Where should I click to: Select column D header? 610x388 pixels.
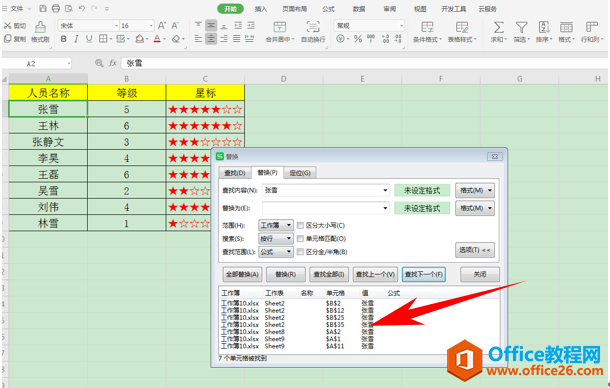[x=284, y=79]
